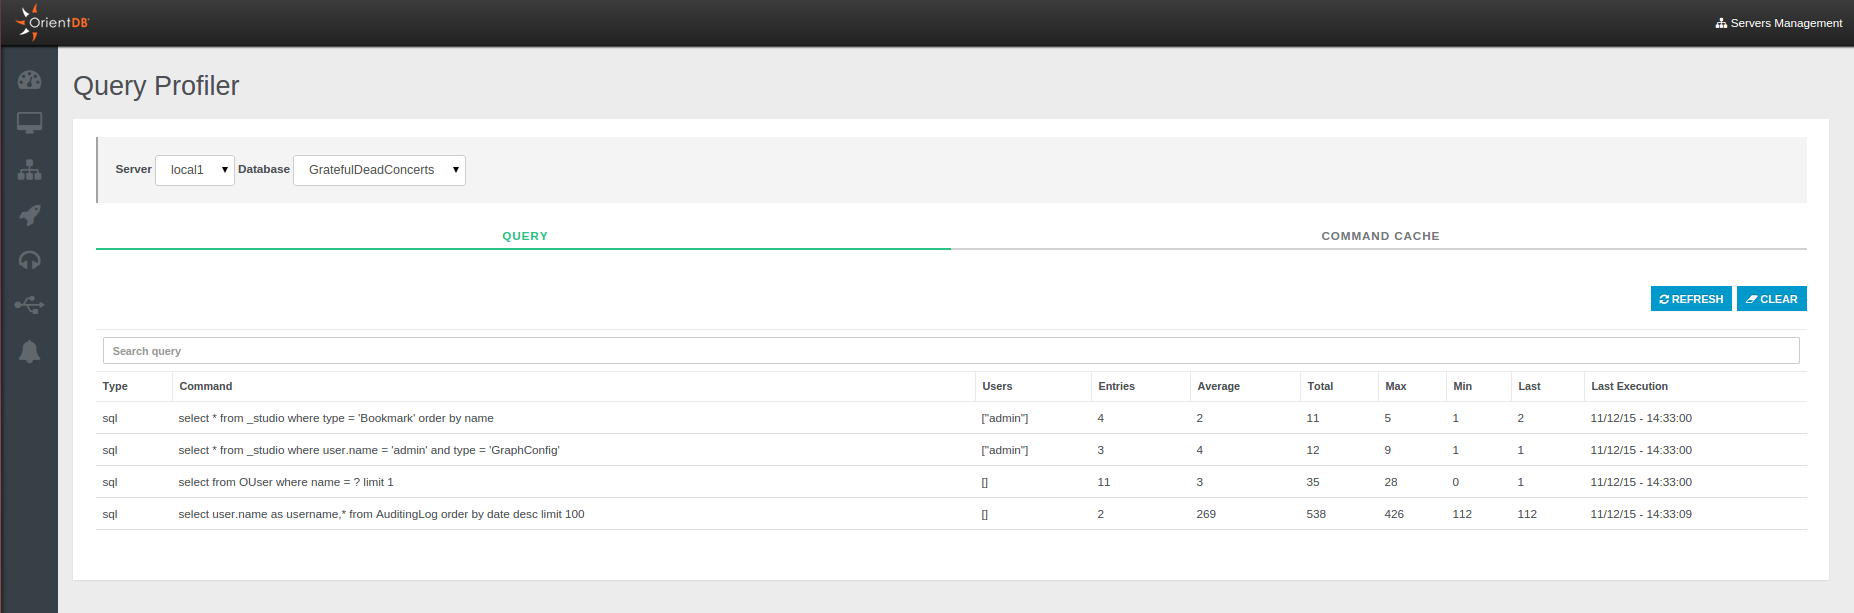Select the Query tab
The width and height of the screenshot is (1854, 613).
point(524,236)
